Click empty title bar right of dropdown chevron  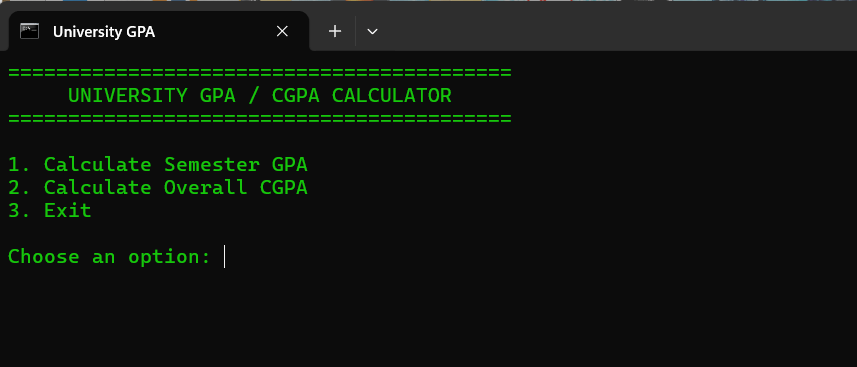[x=618, y=32]
